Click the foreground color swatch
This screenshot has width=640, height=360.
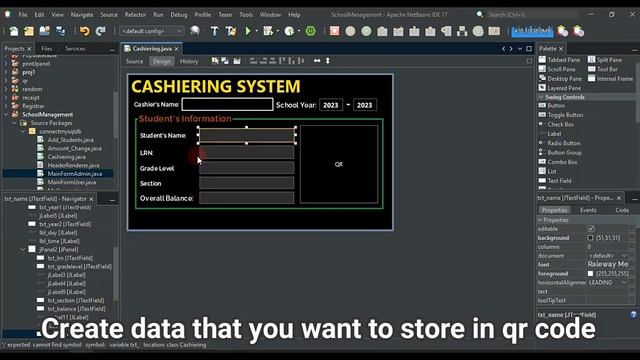[x=590, y=273]
